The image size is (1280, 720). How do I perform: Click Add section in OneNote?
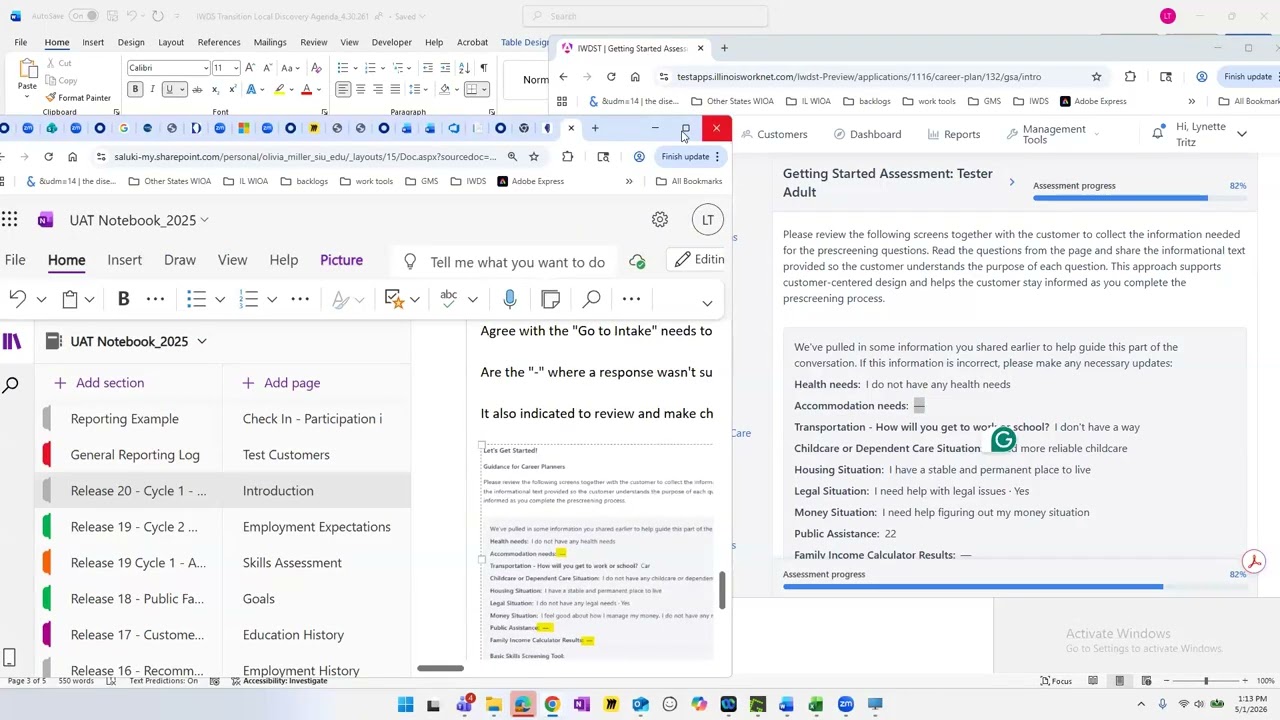click(99, 383)
